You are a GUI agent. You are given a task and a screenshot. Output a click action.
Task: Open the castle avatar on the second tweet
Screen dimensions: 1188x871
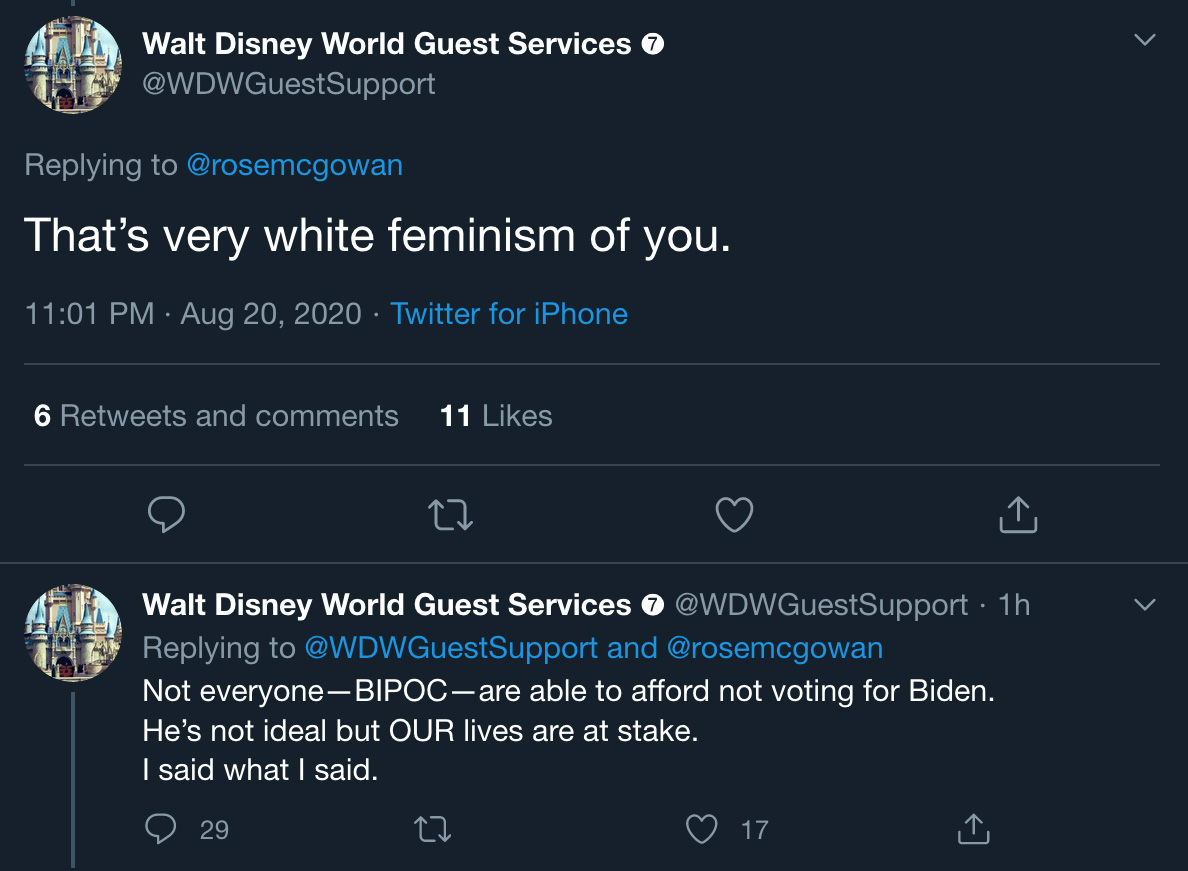pos(73,632)
